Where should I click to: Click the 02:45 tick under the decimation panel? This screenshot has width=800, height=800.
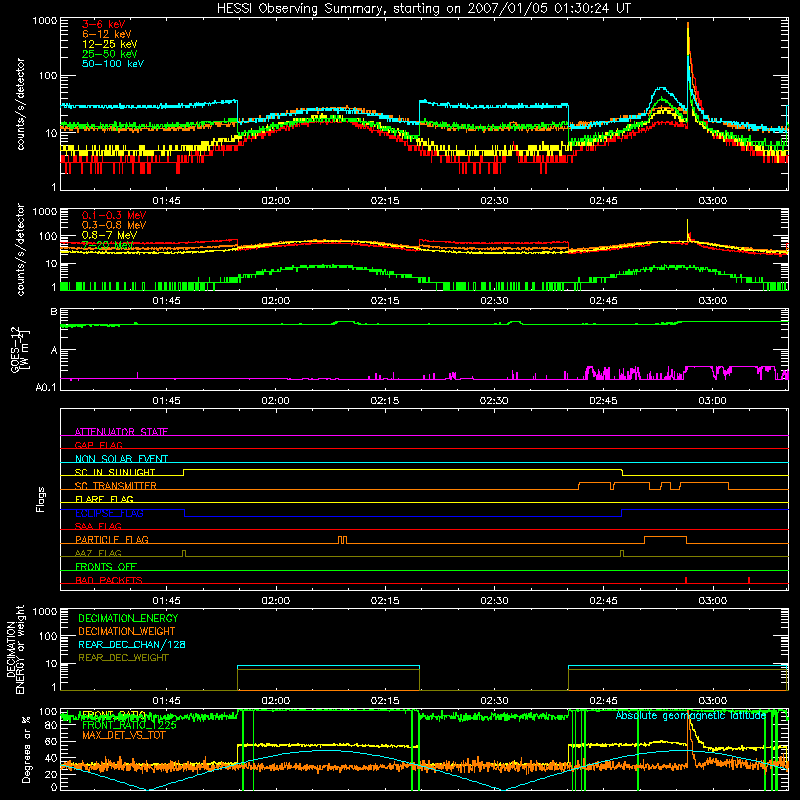(x=603, y=701)
